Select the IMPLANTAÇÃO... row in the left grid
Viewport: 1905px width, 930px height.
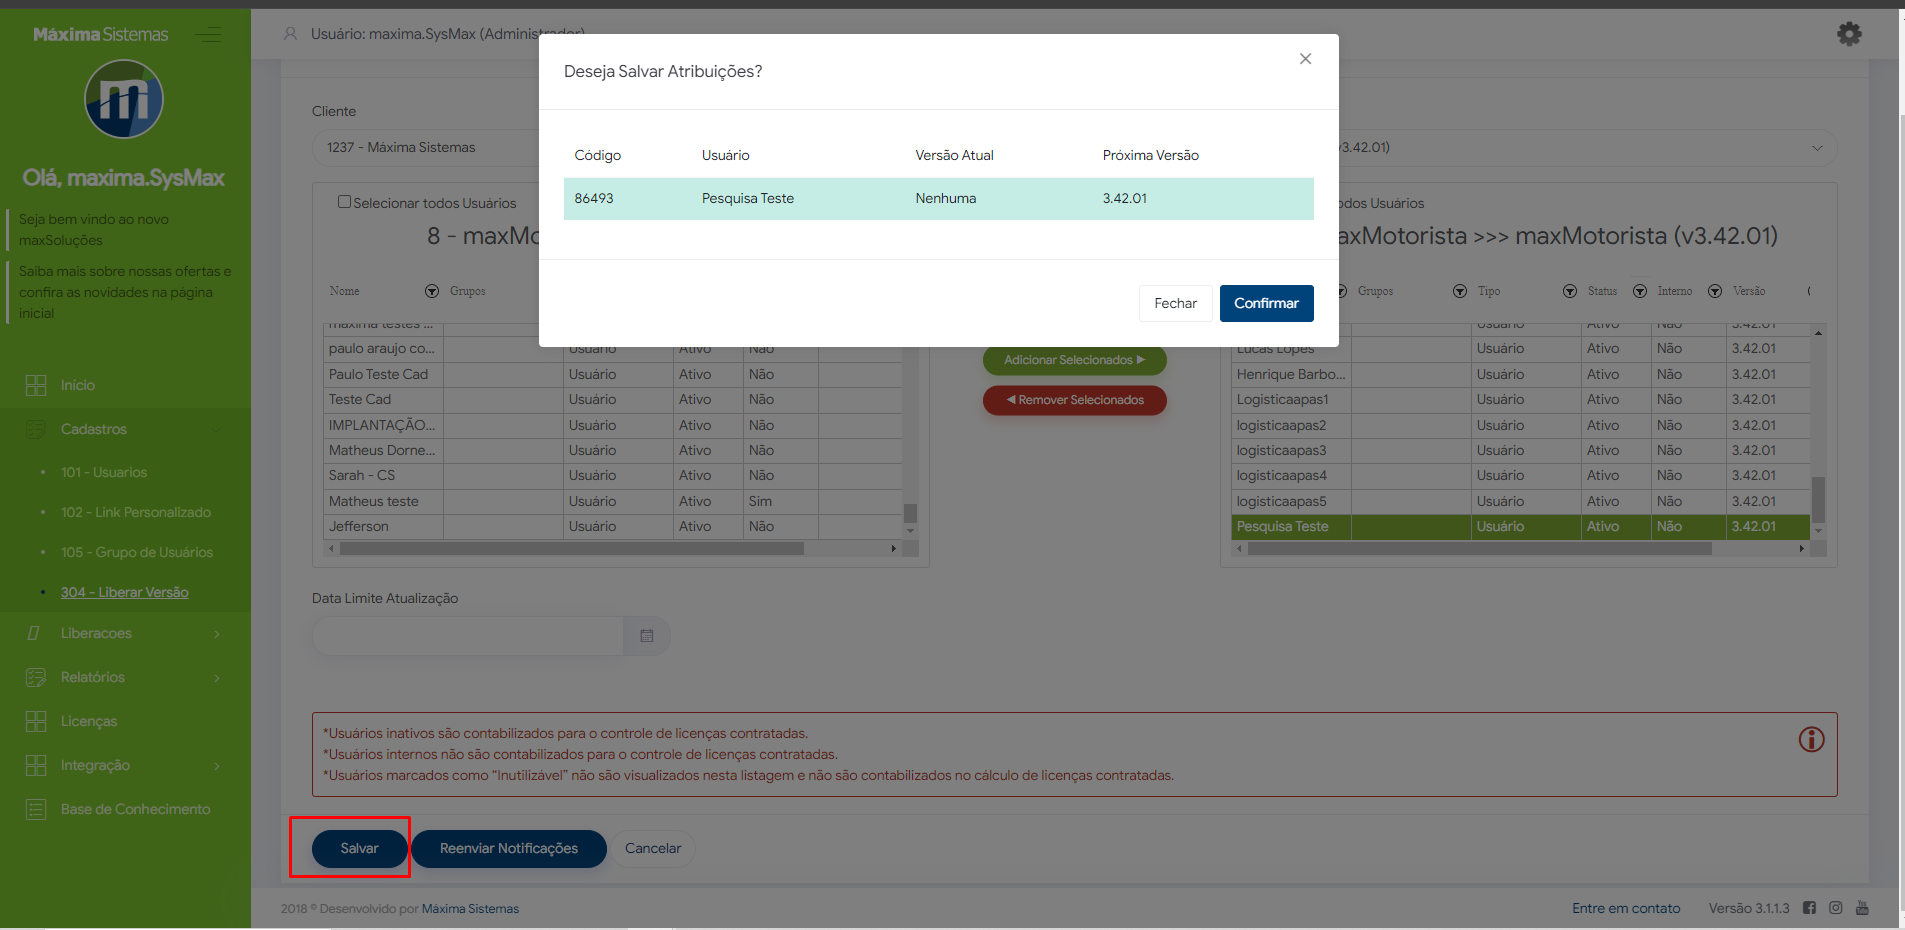(614, 425)
